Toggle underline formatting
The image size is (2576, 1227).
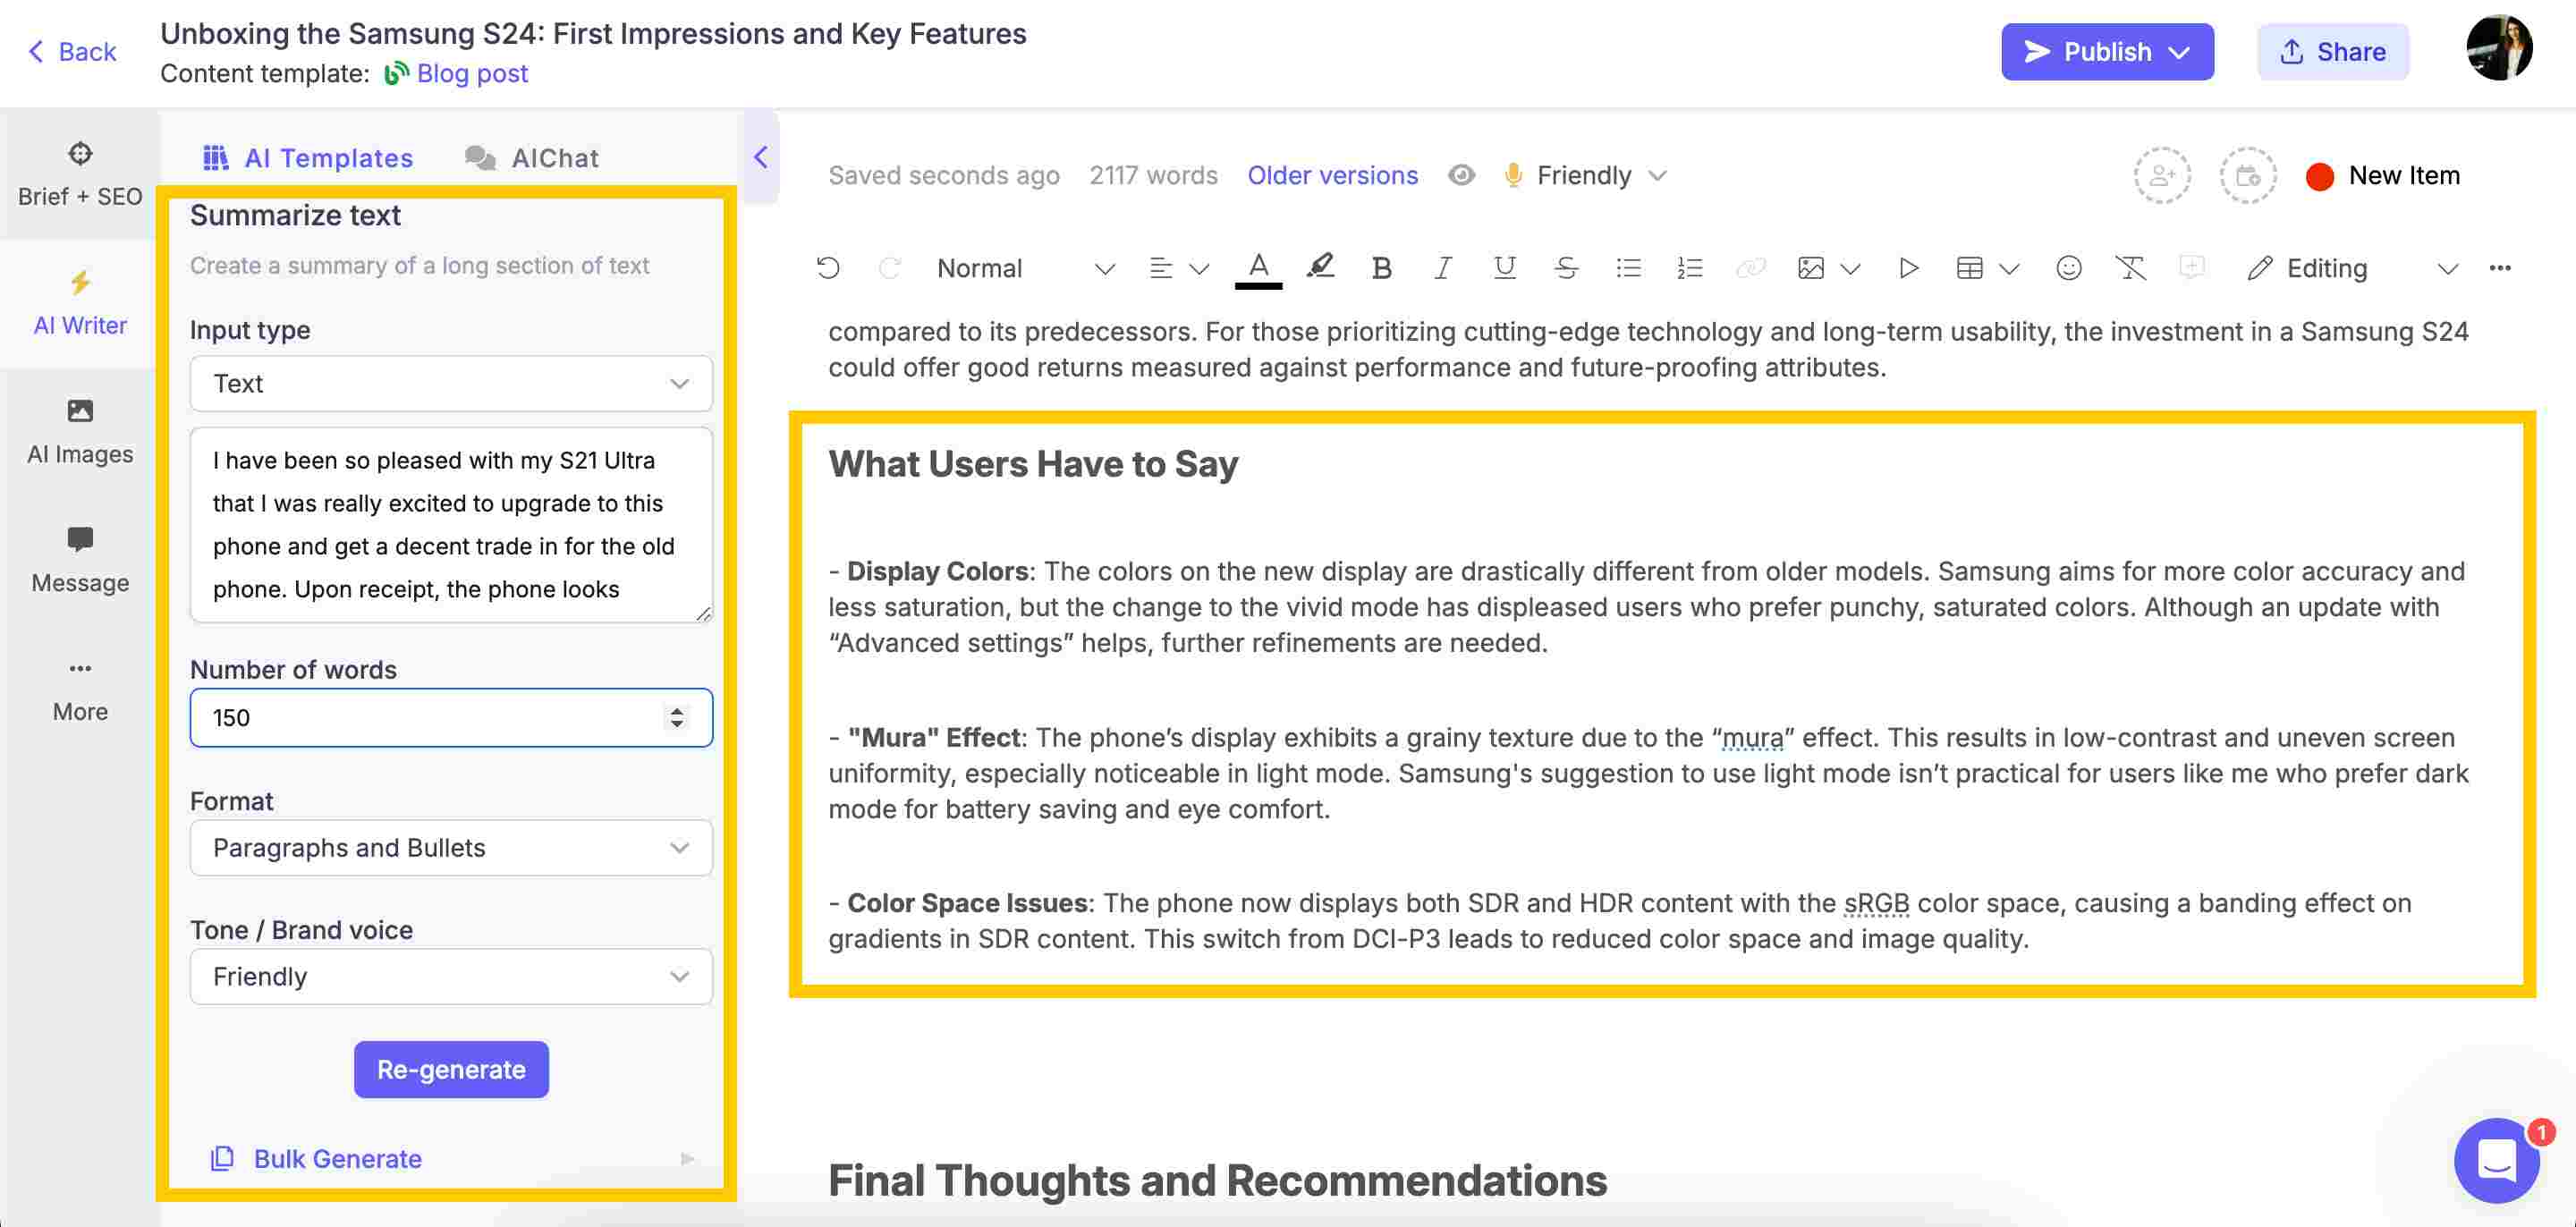(1504, 268)
